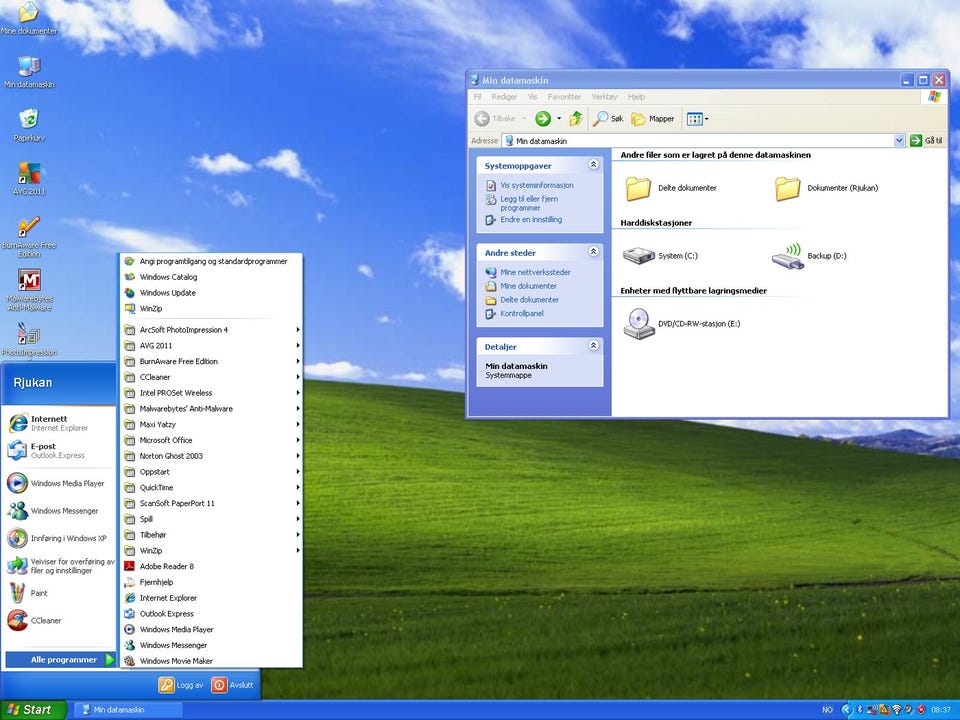
Task: Open the DVD/CD-RW-stasjon (E:) drive
Action: (x=638, y=324)
